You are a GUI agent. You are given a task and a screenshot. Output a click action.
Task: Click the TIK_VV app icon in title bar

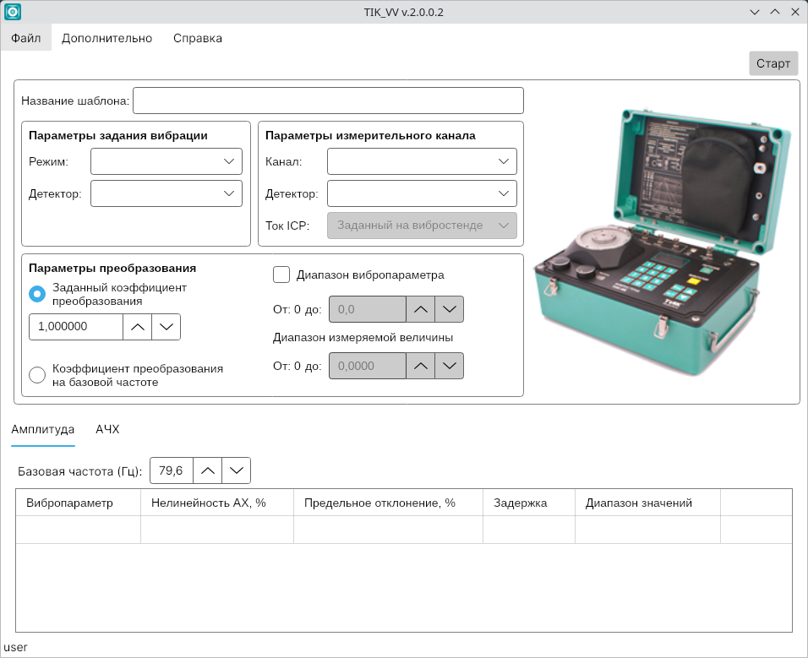(12, 12)
